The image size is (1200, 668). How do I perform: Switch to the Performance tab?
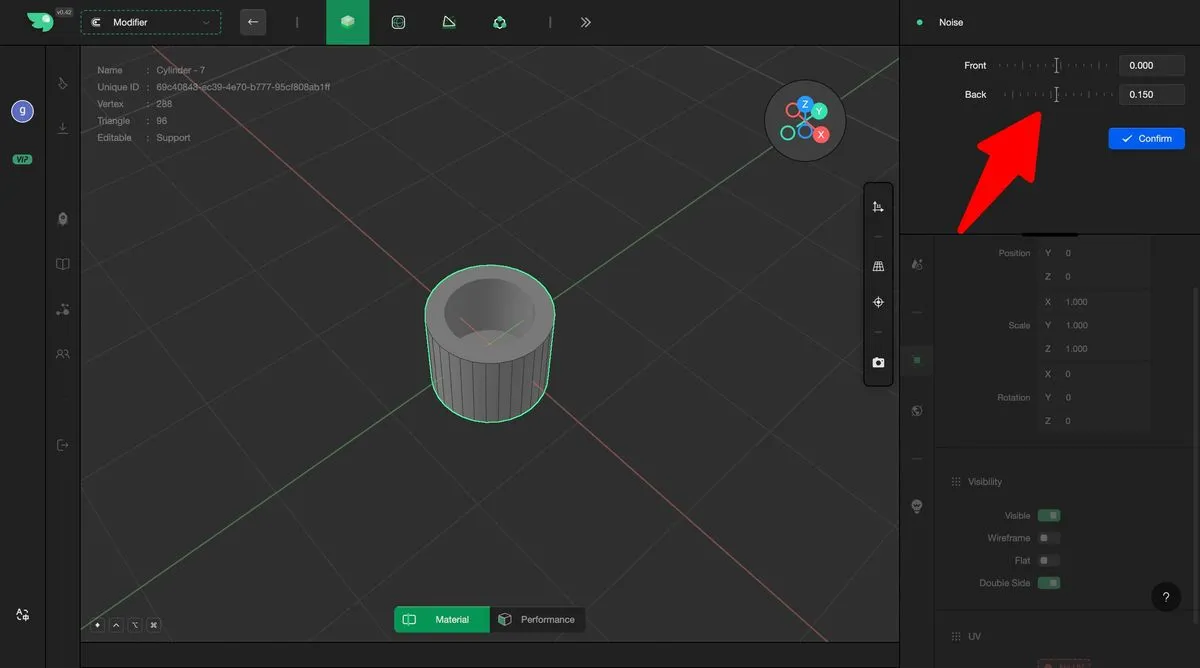[537, 620]
